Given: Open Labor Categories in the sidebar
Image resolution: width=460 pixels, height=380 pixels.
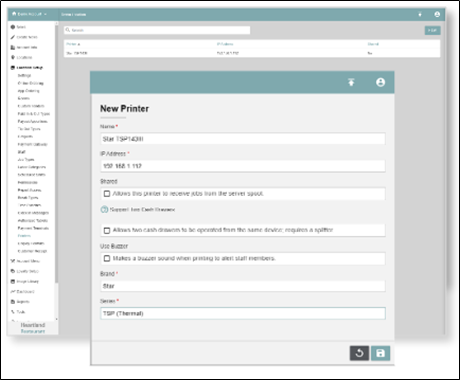Looking at the screenshot, I should [x=32, y=167].
